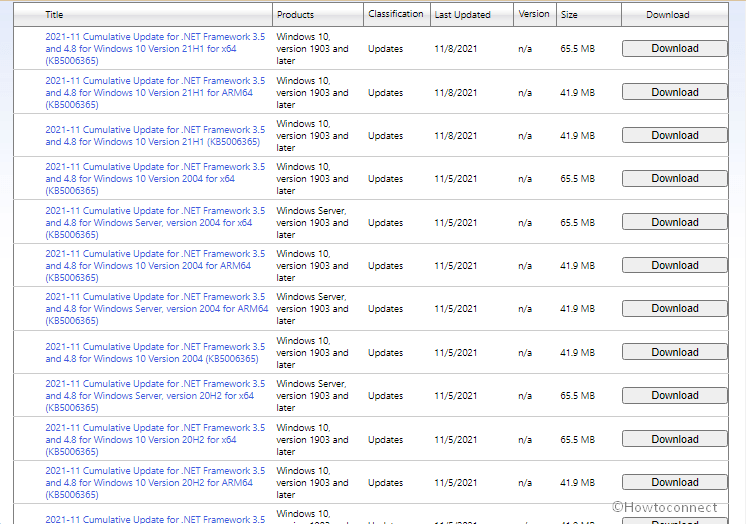Click the Download column header

(x=667, y=15)
